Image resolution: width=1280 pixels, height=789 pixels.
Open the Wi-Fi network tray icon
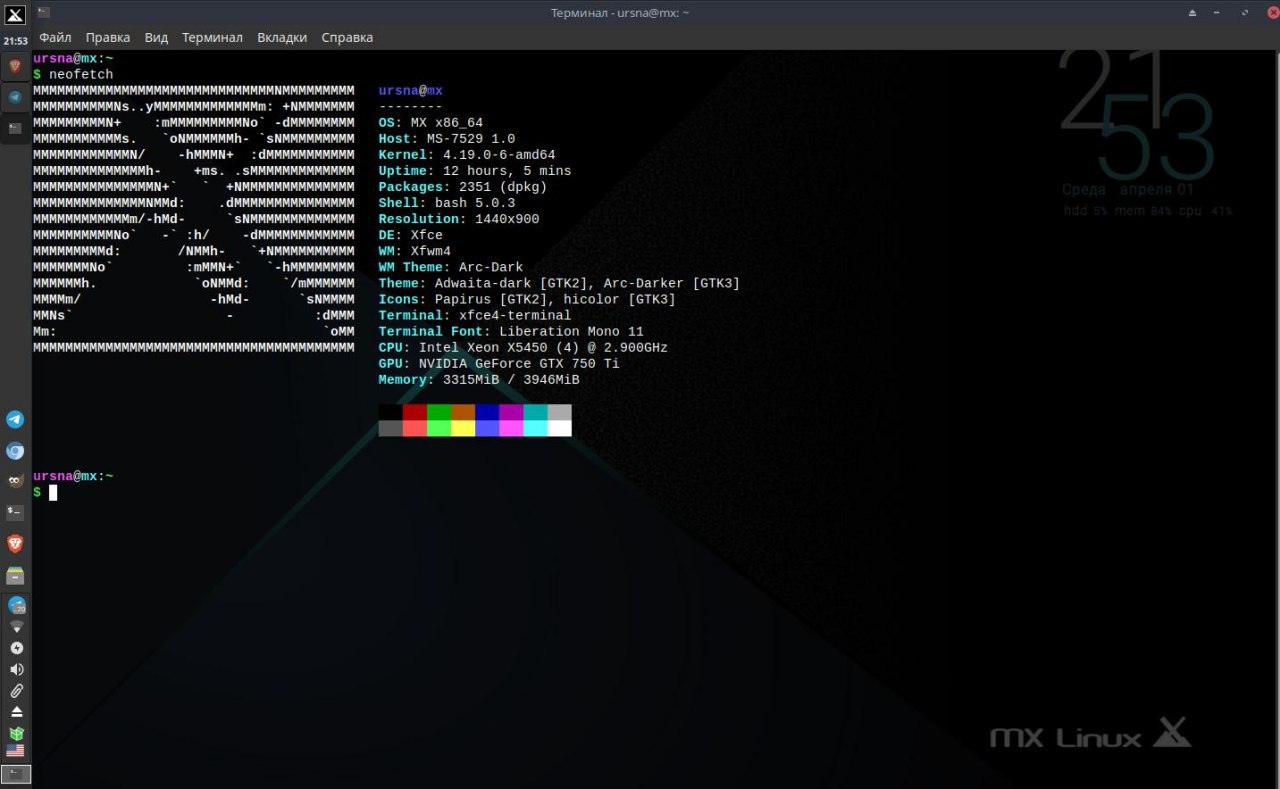[x=16, y=627]
